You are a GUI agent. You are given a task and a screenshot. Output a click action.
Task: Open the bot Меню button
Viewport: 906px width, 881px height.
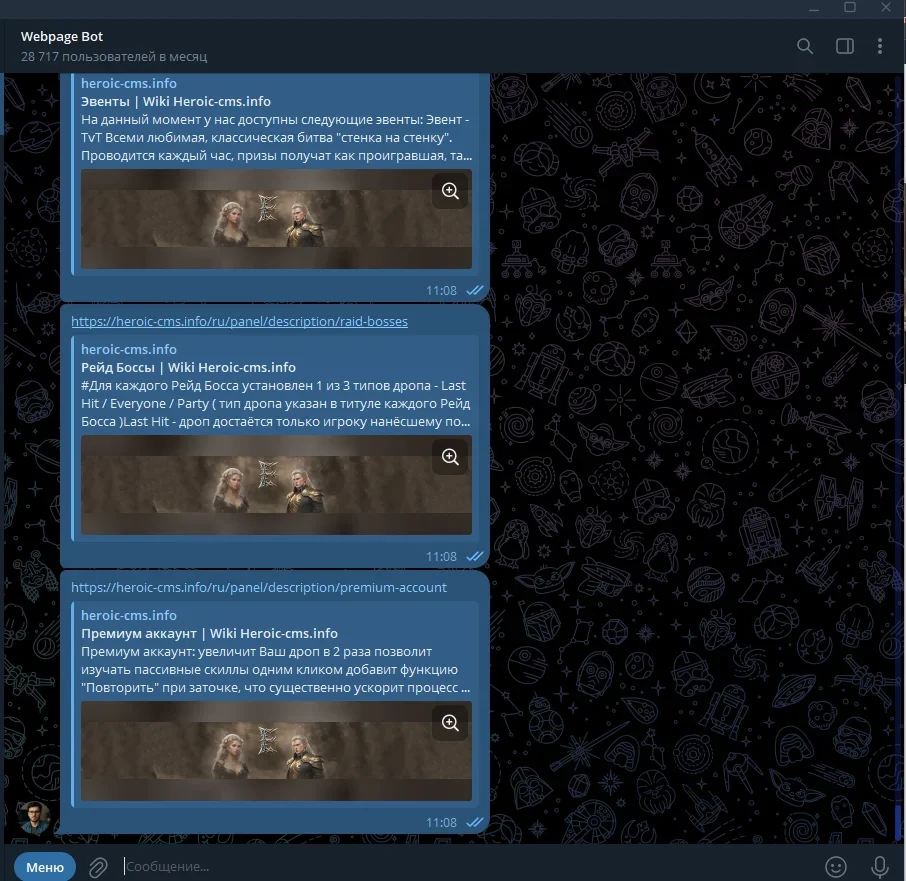(45, 866)
